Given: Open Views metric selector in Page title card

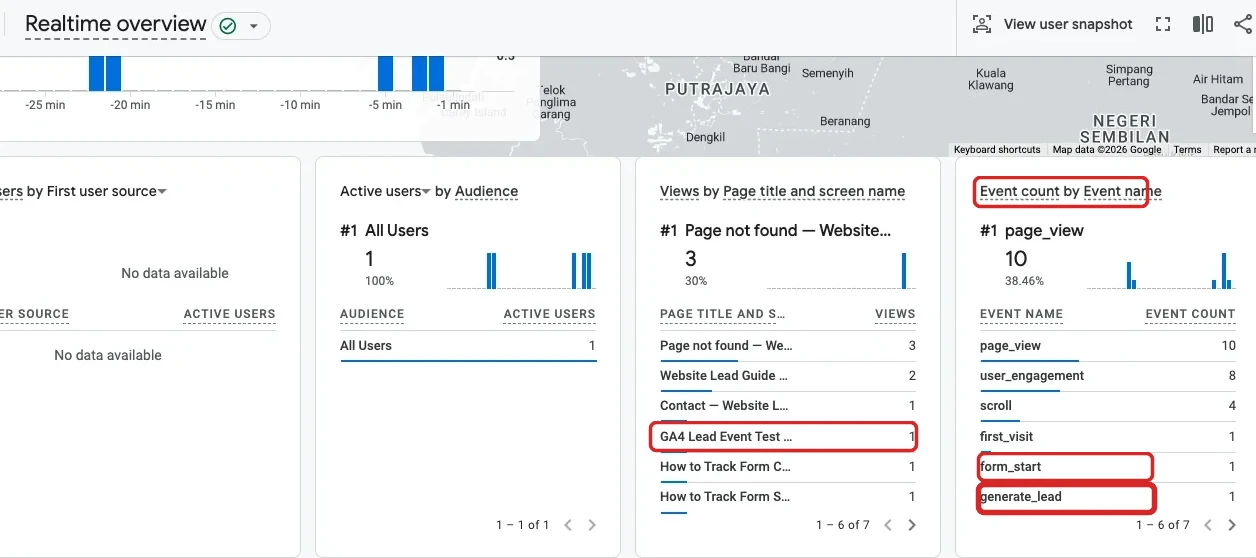Looking at the screenshot, I should pos(679,191).
